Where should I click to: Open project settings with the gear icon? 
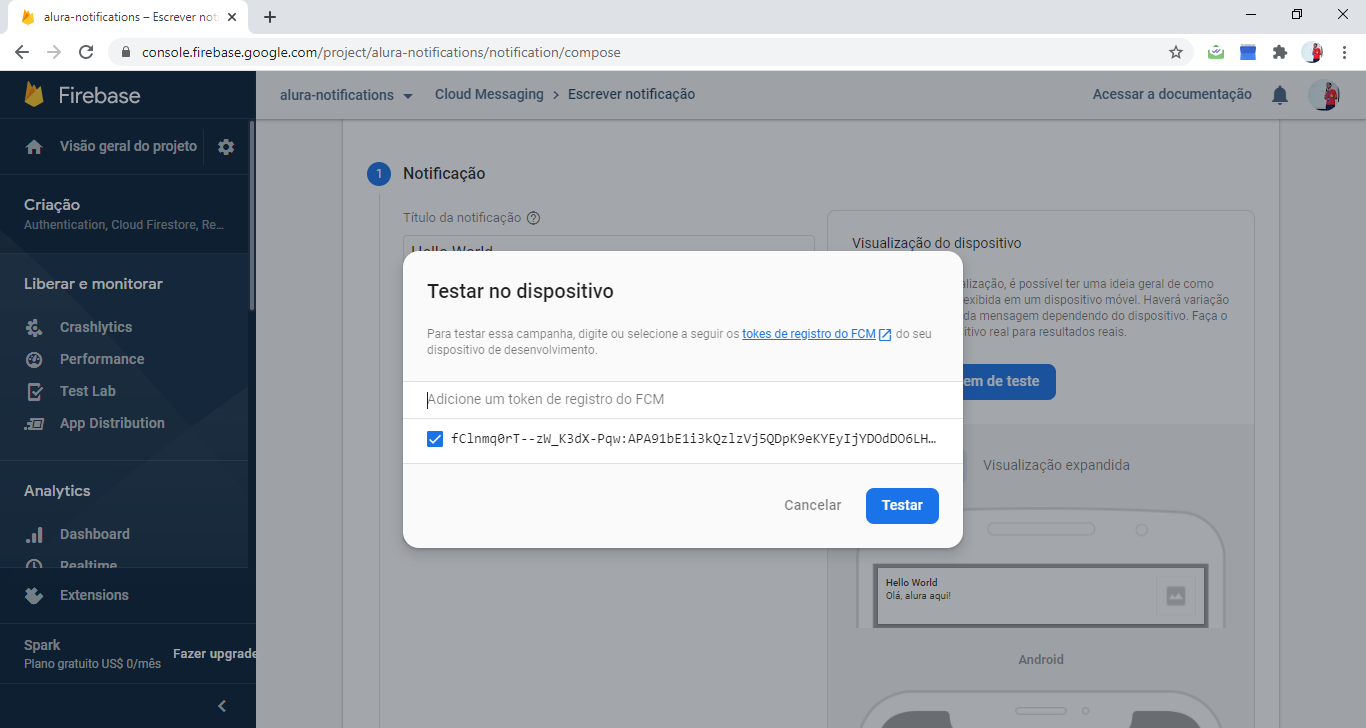[x=226, y=146]
